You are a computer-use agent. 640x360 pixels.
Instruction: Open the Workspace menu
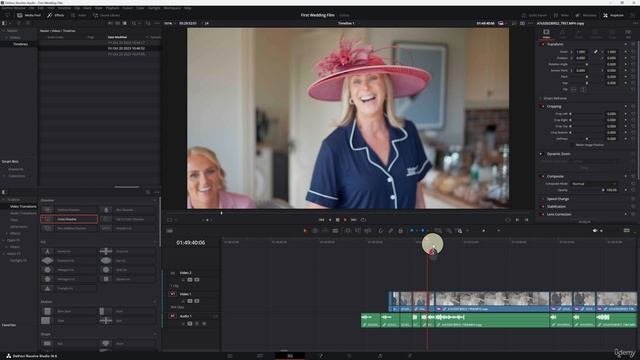coord(172,8)
